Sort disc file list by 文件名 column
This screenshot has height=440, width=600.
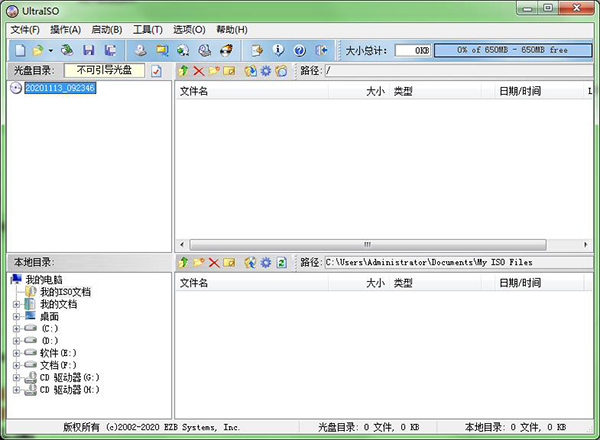point(252,91)
